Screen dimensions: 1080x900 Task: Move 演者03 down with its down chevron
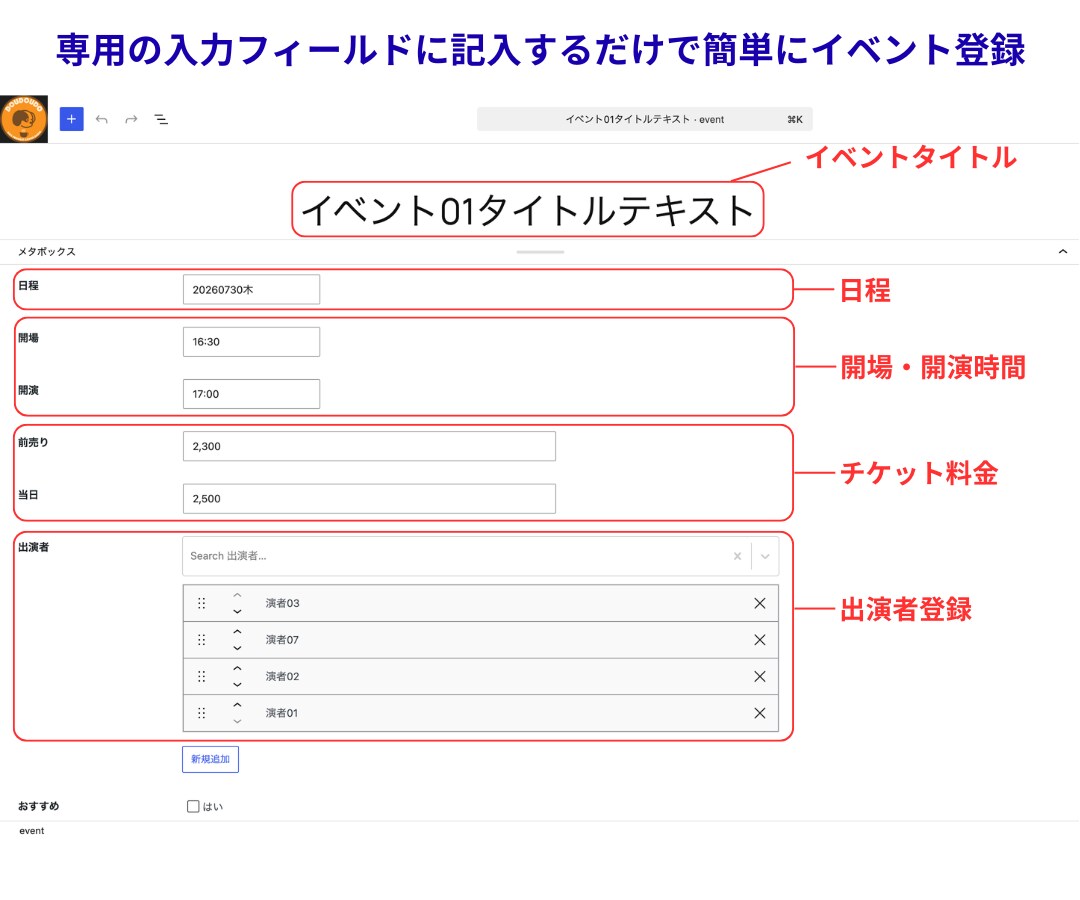pos(237,611)
